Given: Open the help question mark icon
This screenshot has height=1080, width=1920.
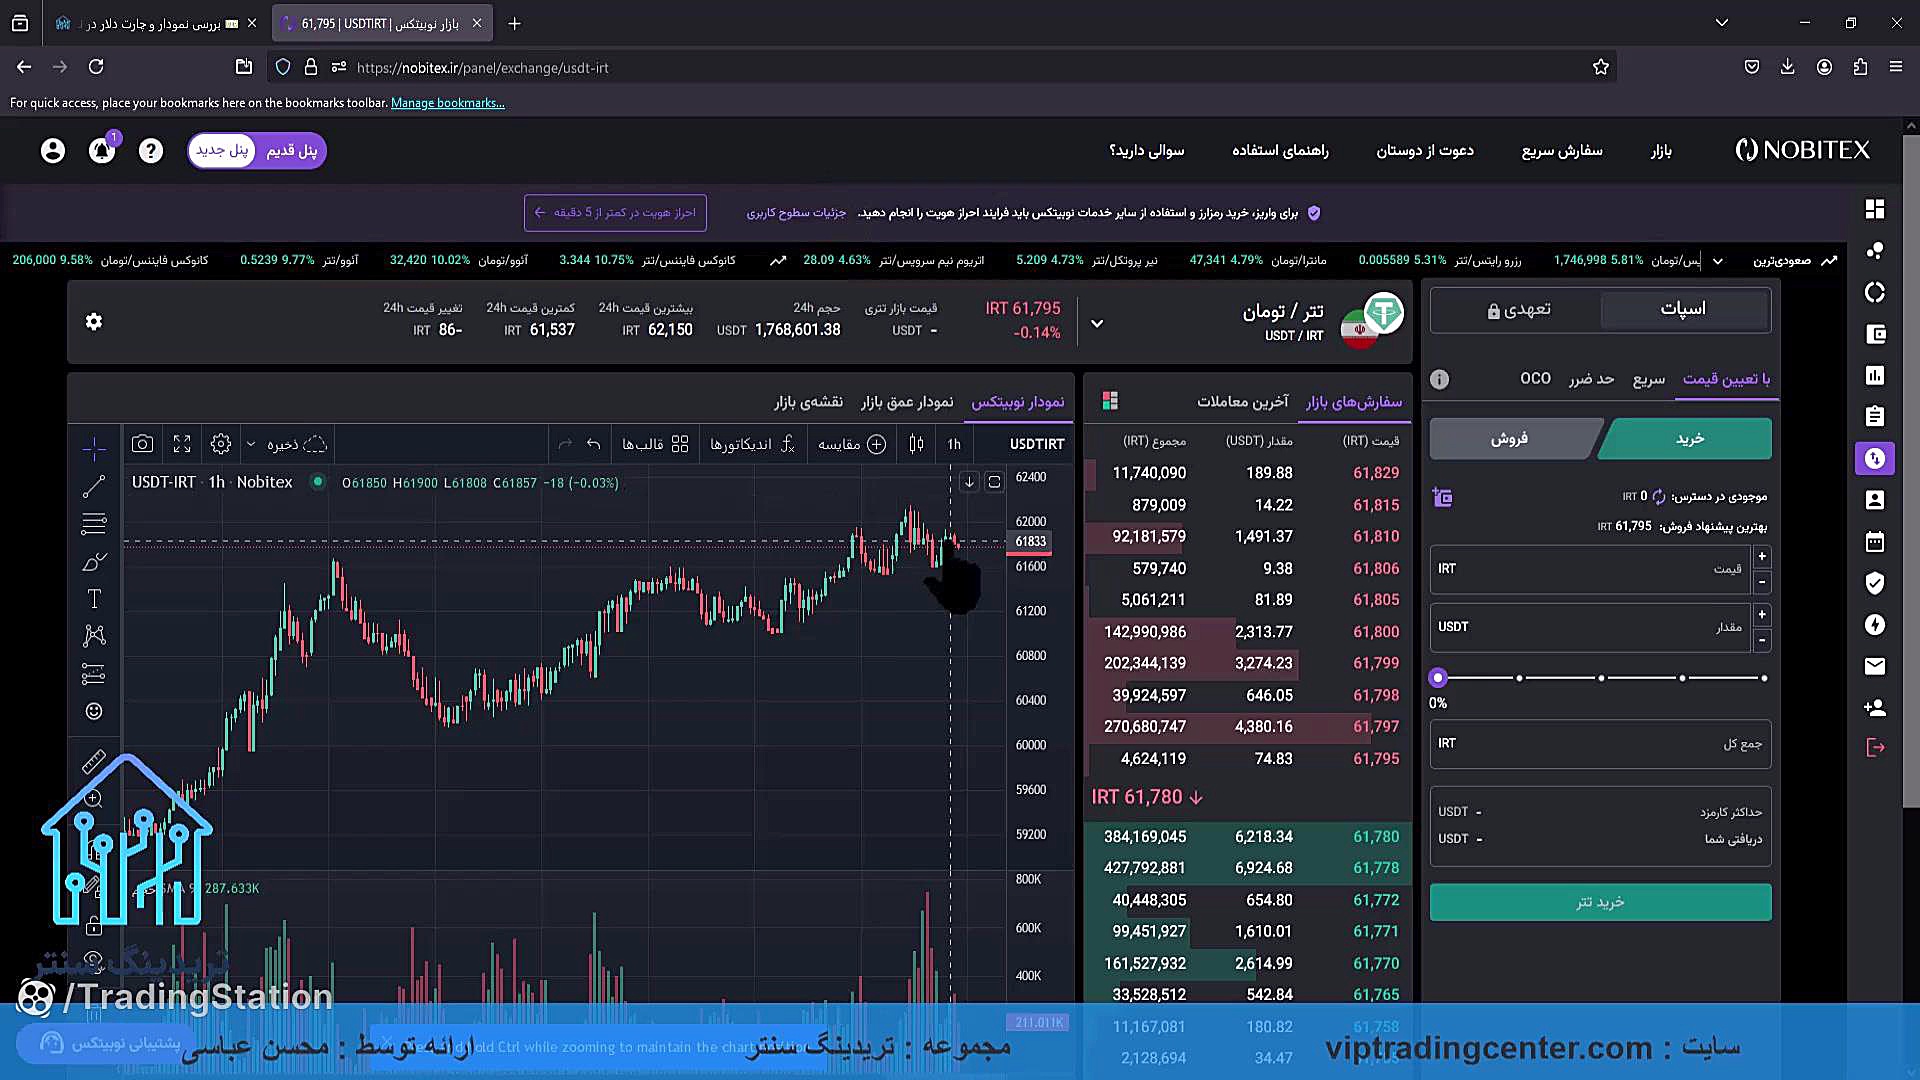Looking at the screenshot, I should 151,150.
